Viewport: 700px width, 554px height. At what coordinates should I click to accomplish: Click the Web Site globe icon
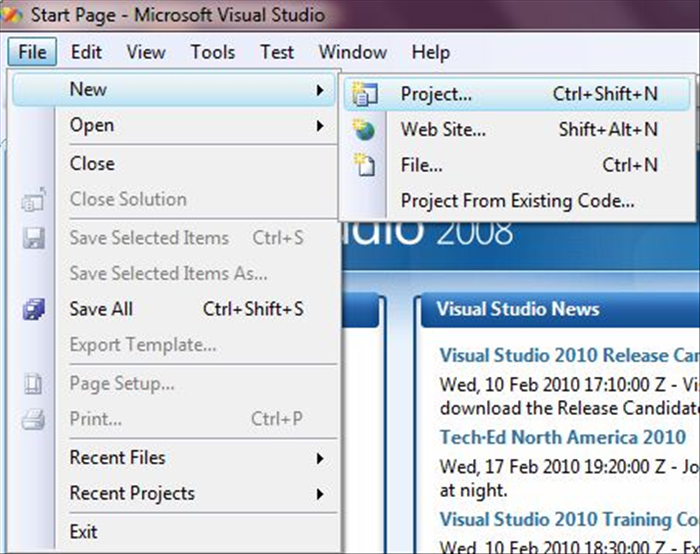364,129
